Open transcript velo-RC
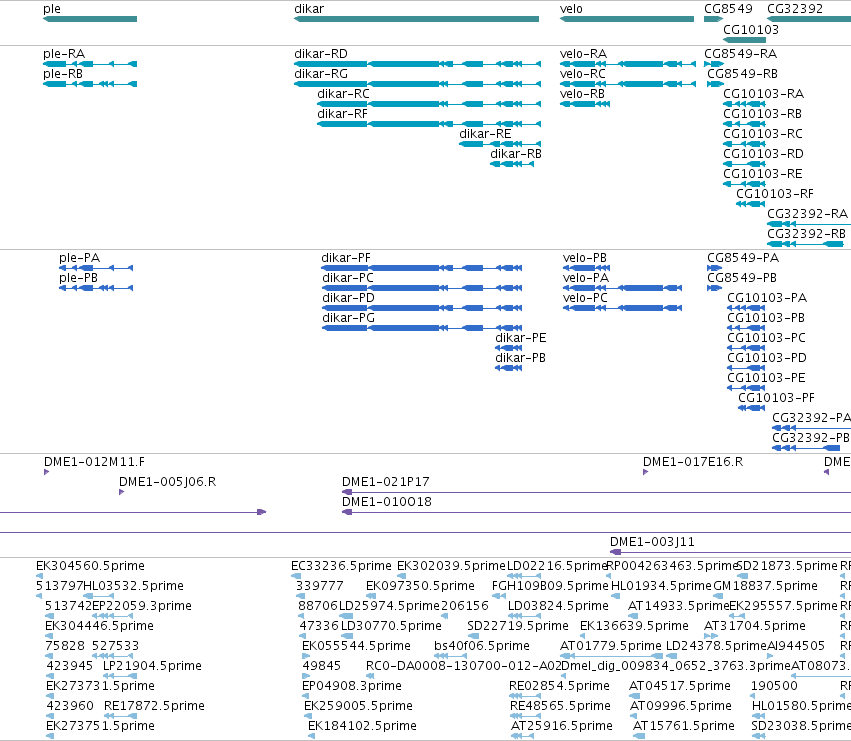 [582, 74]
